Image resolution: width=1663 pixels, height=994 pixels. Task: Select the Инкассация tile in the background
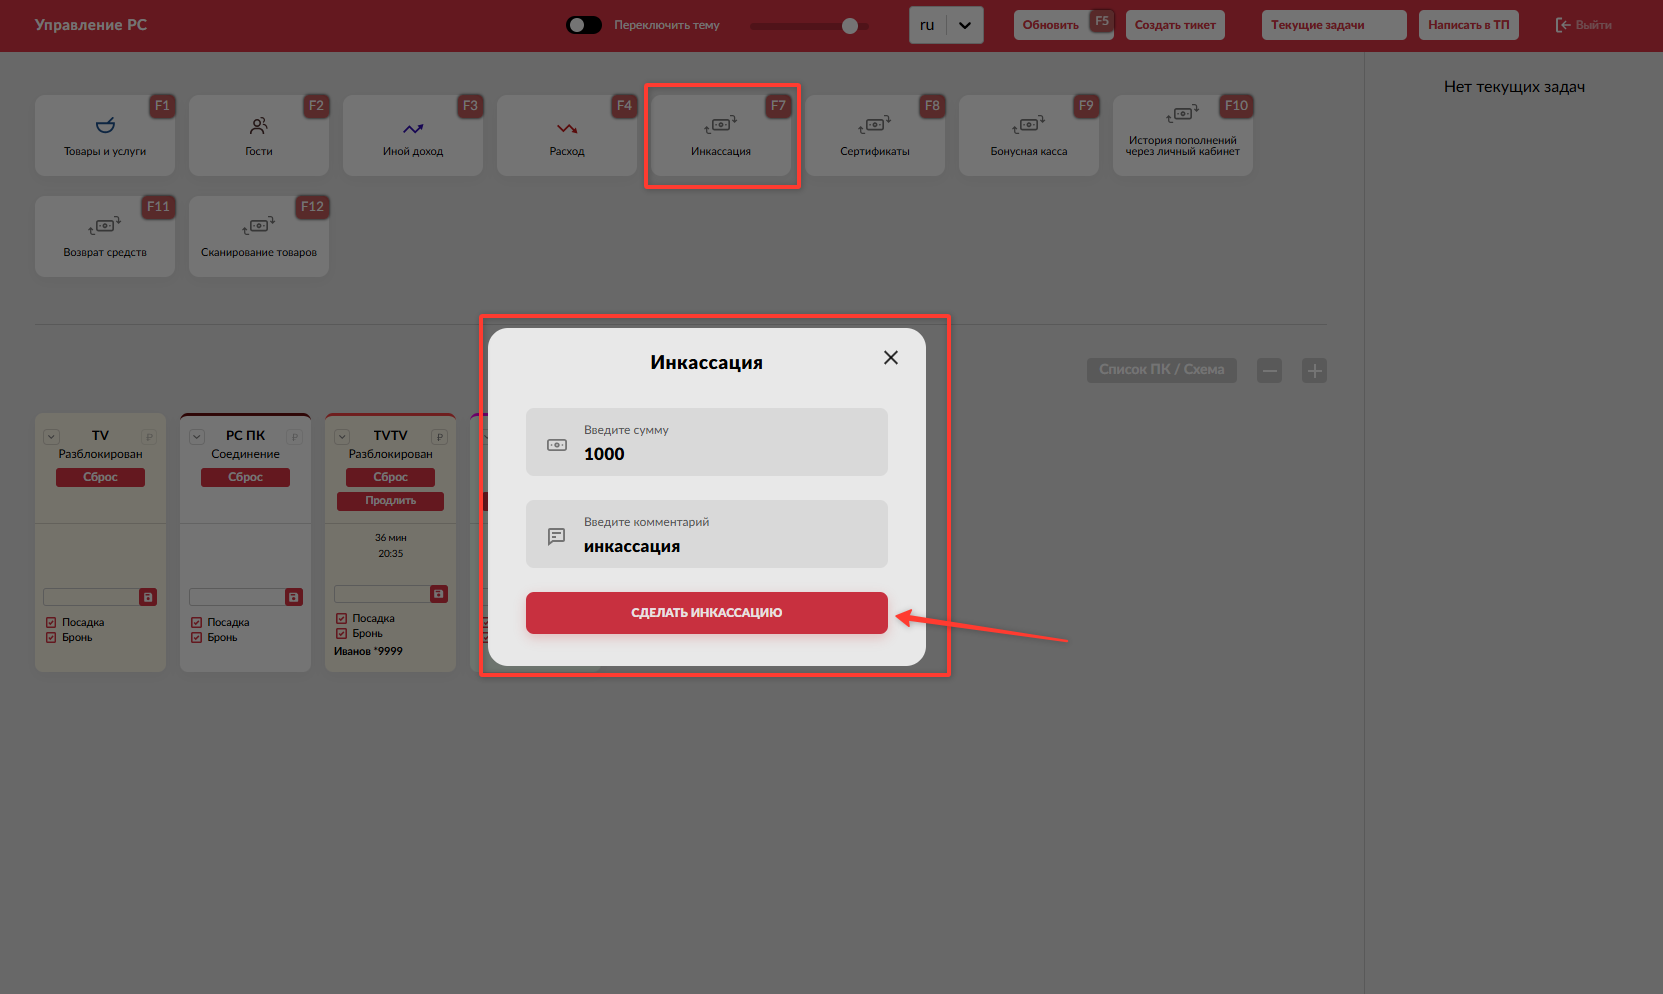721,136
